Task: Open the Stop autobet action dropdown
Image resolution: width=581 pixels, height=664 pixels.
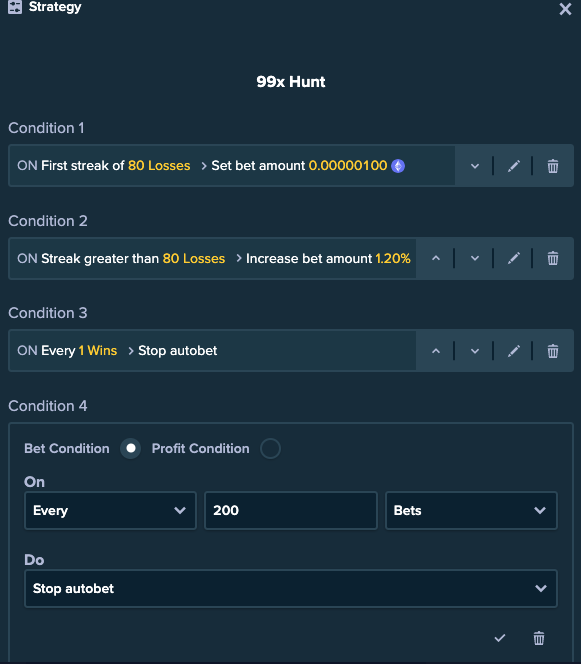Action: [290, 589]
